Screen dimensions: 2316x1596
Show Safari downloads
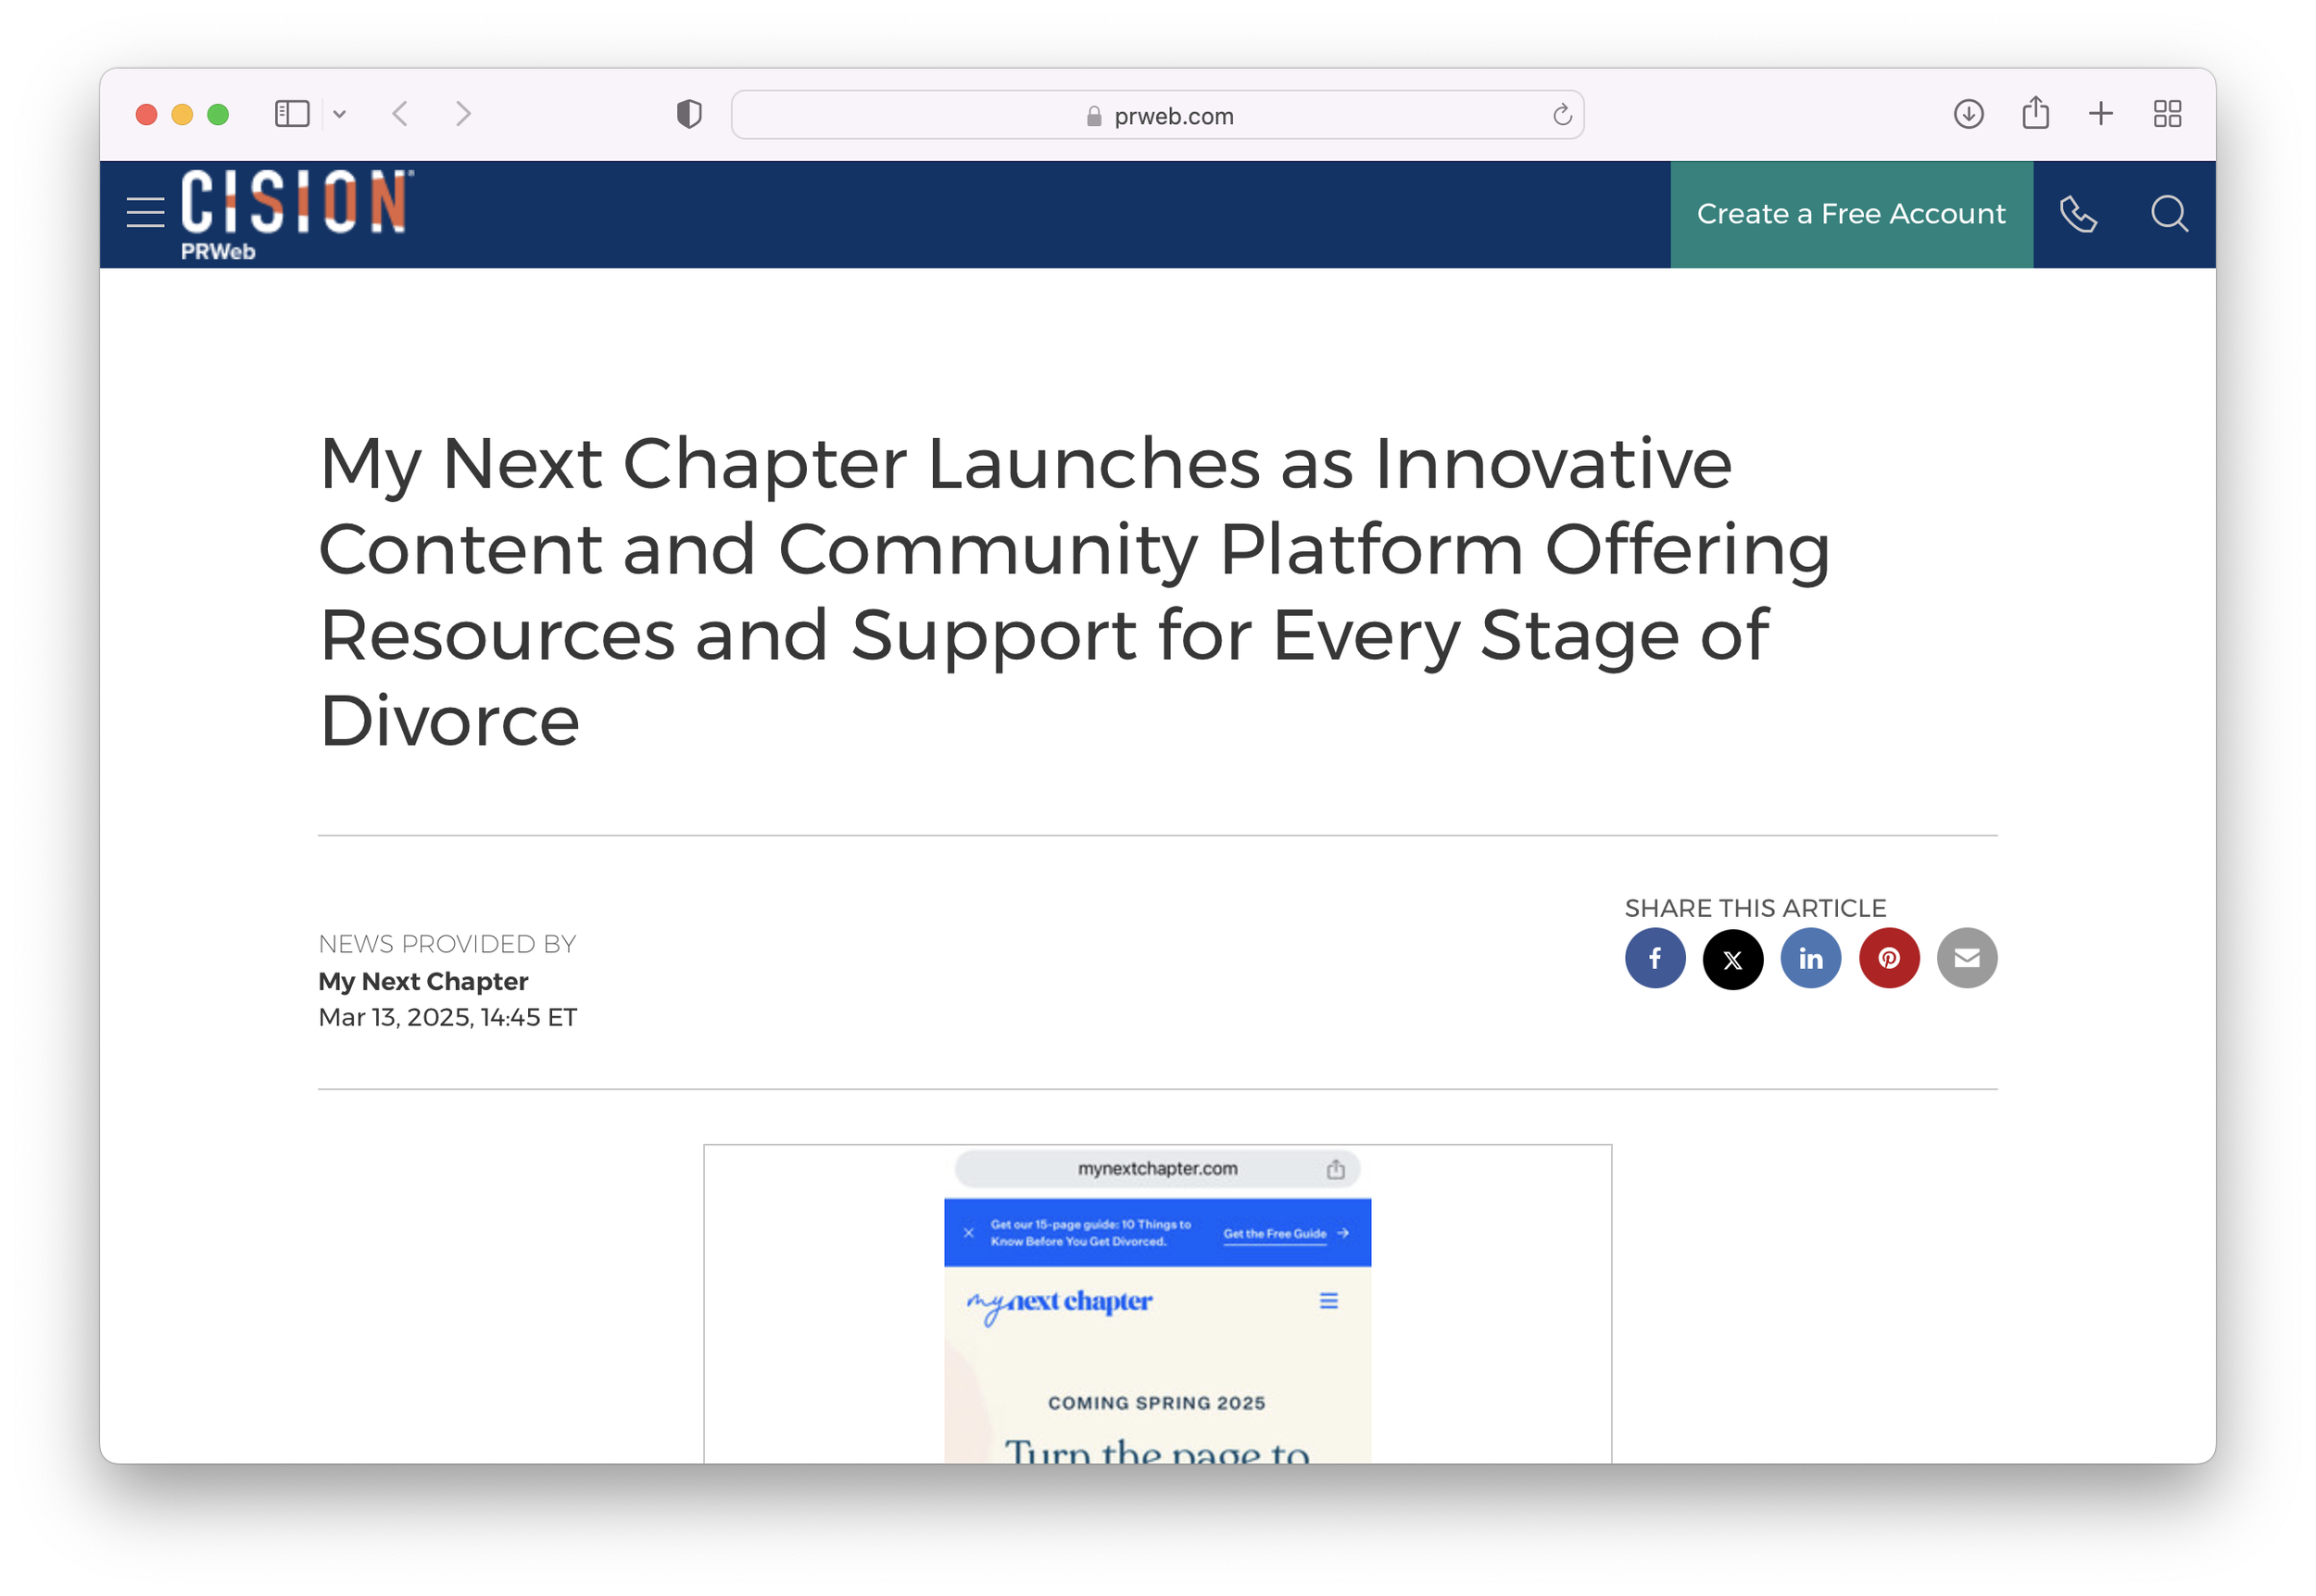(1968, 114)
